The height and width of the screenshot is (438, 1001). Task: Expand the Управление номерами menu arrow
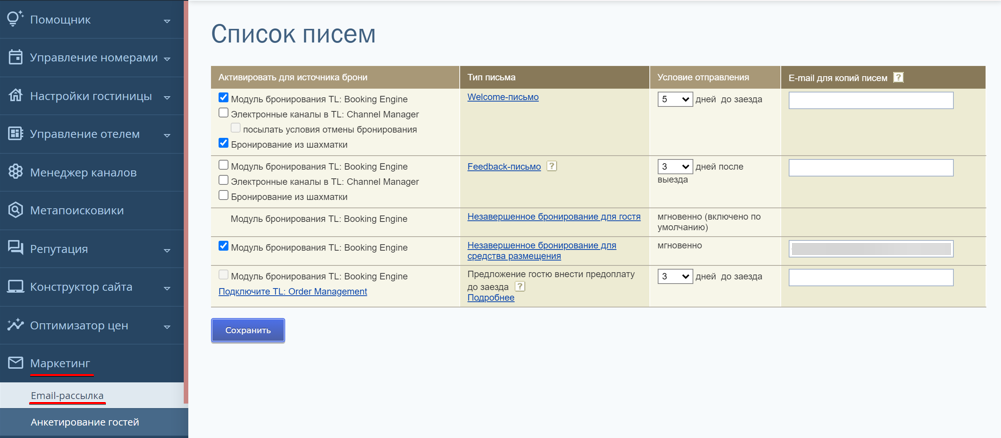click(167, 59)
